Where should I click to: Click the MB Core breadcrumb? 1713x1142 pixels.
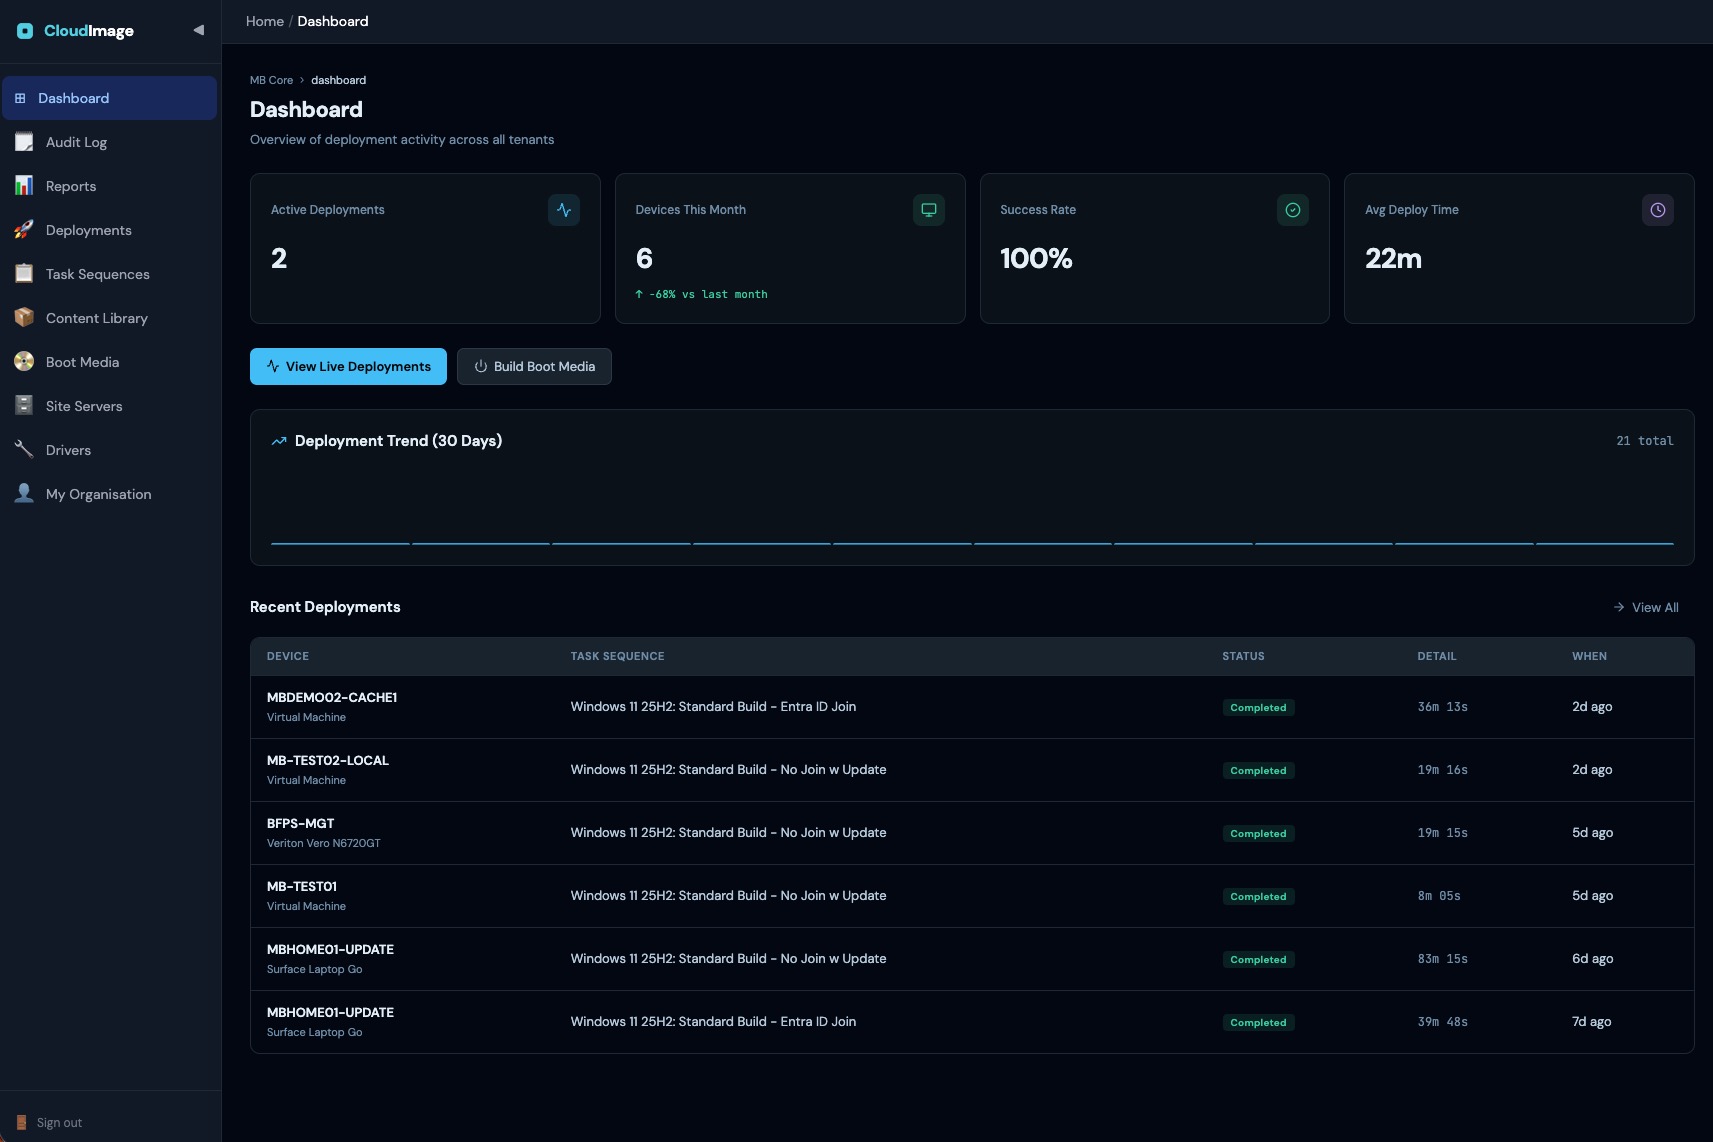271,80
